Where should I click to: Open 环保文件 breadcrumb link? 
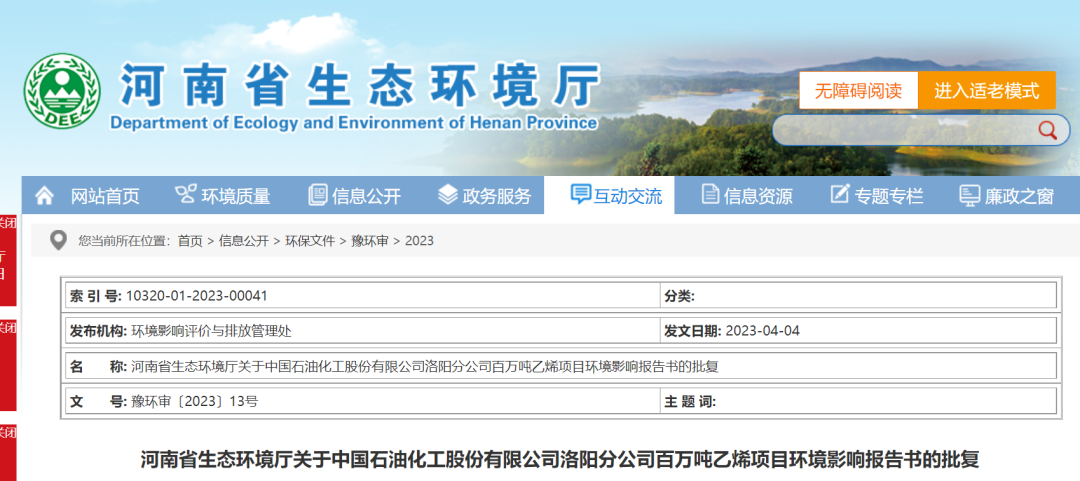pyautogui.click(x=306, y=241)
